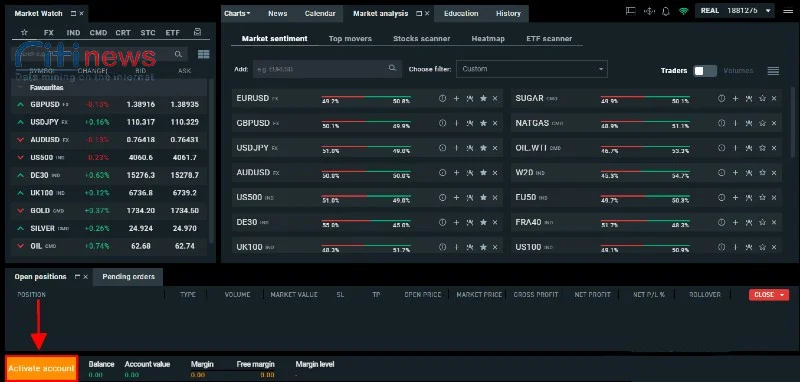Click the green connection status icon
This screenshot has width=800, height=382.
683,11
